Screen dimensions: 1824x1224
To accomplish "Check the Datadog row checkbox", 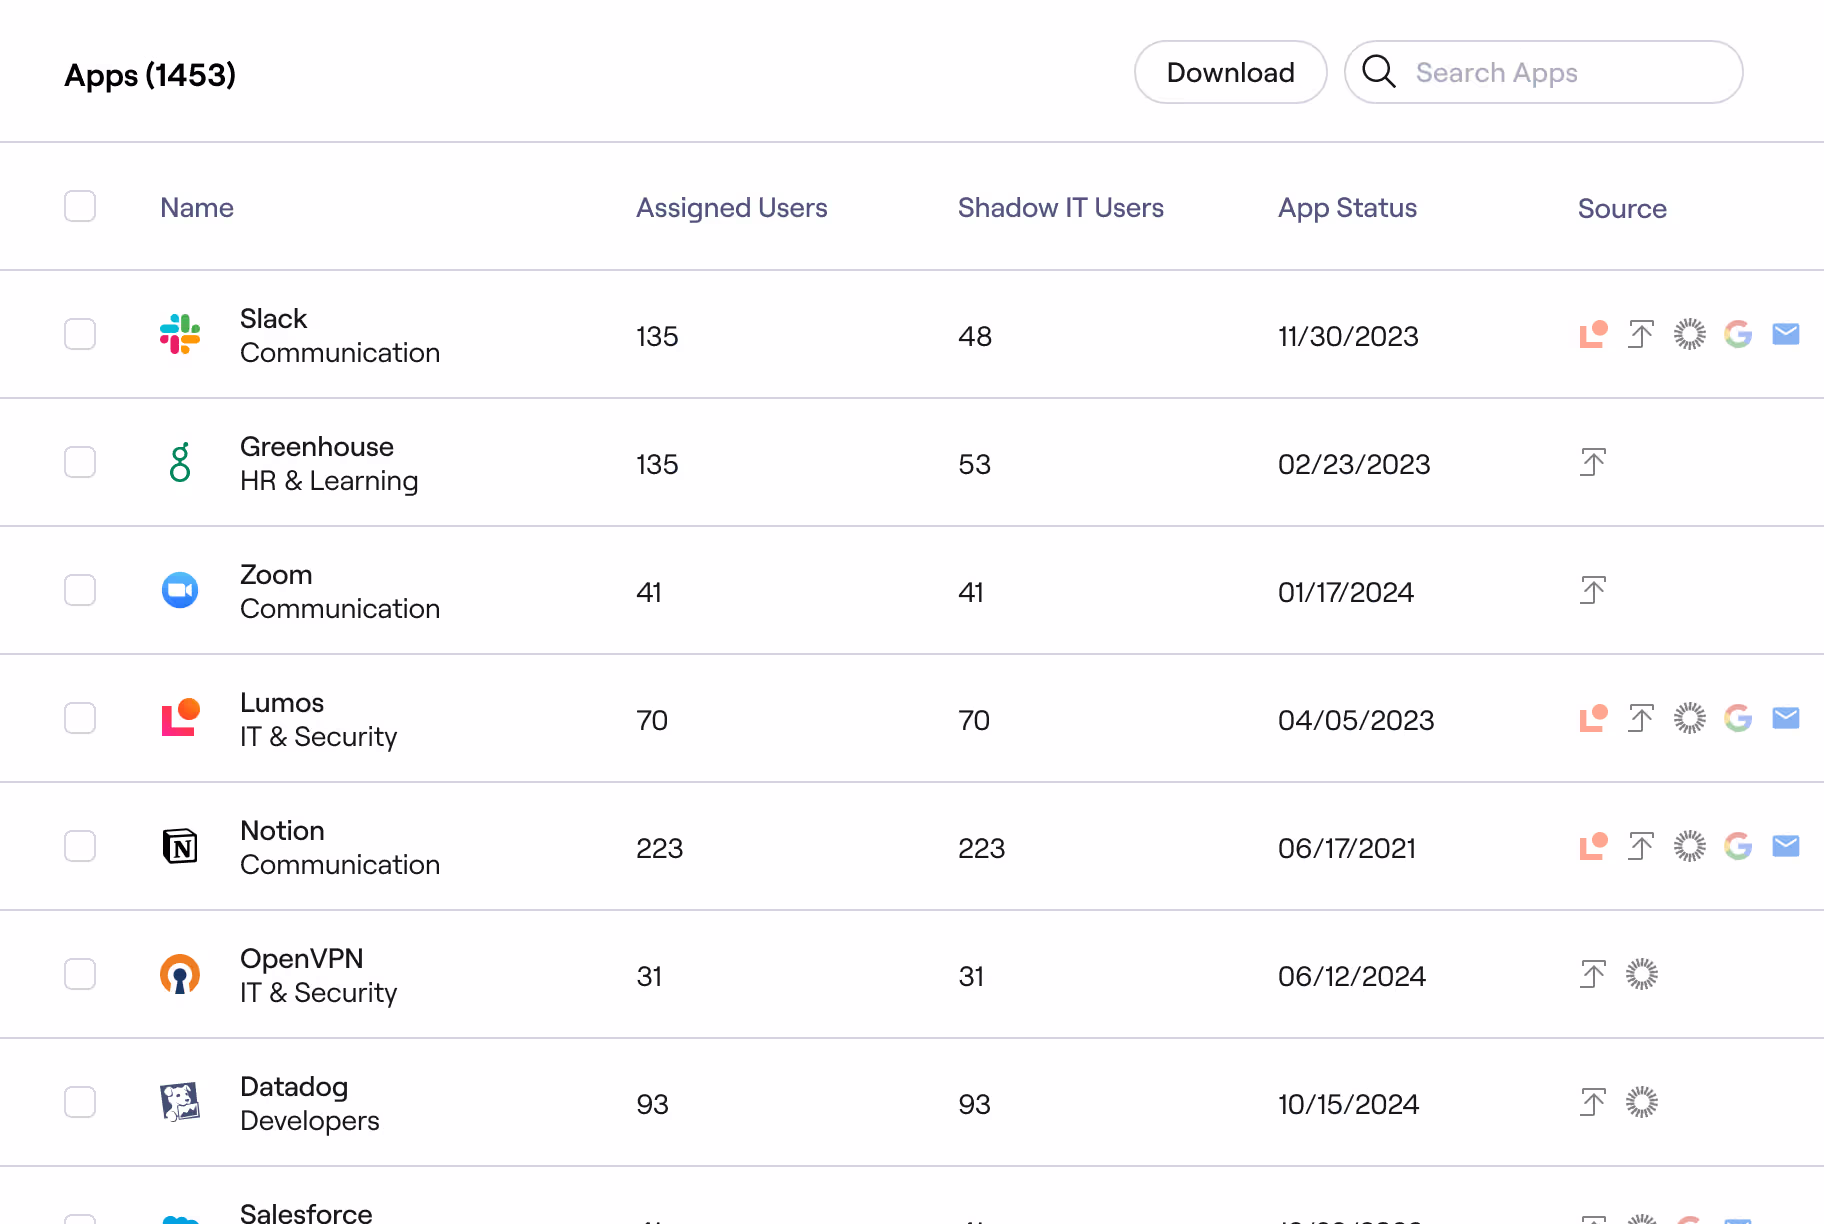I will (x=80, y=1102).
